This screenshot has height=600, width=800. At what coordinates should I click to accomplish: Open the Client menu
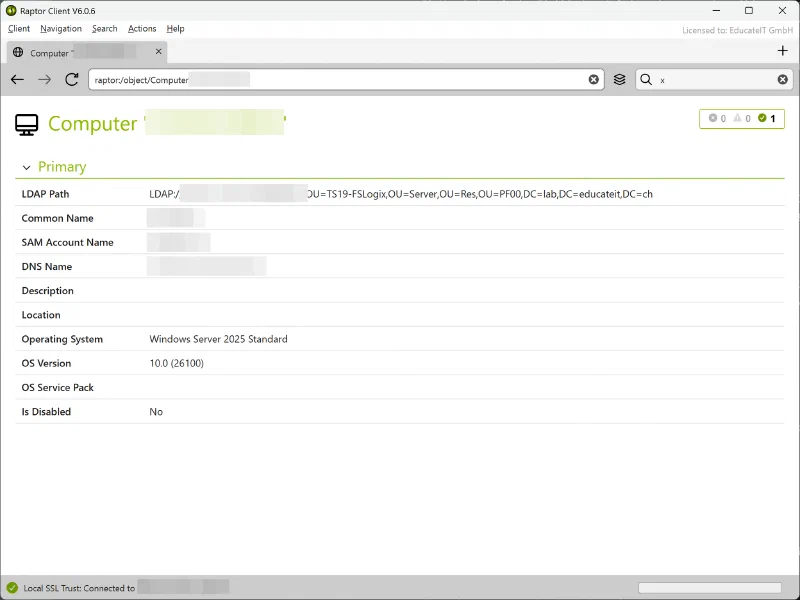coord(19,29)
